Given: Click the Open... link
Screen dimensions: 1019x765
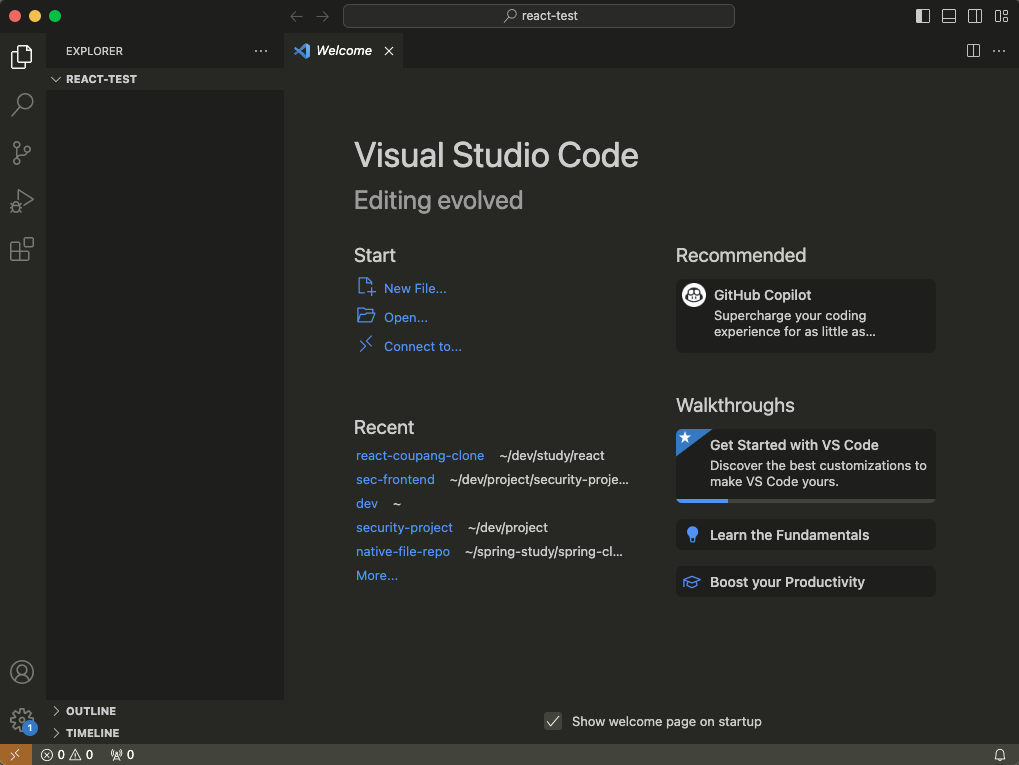Looking at the screenshot, I should pyautogui.click(x=406, y=318).
